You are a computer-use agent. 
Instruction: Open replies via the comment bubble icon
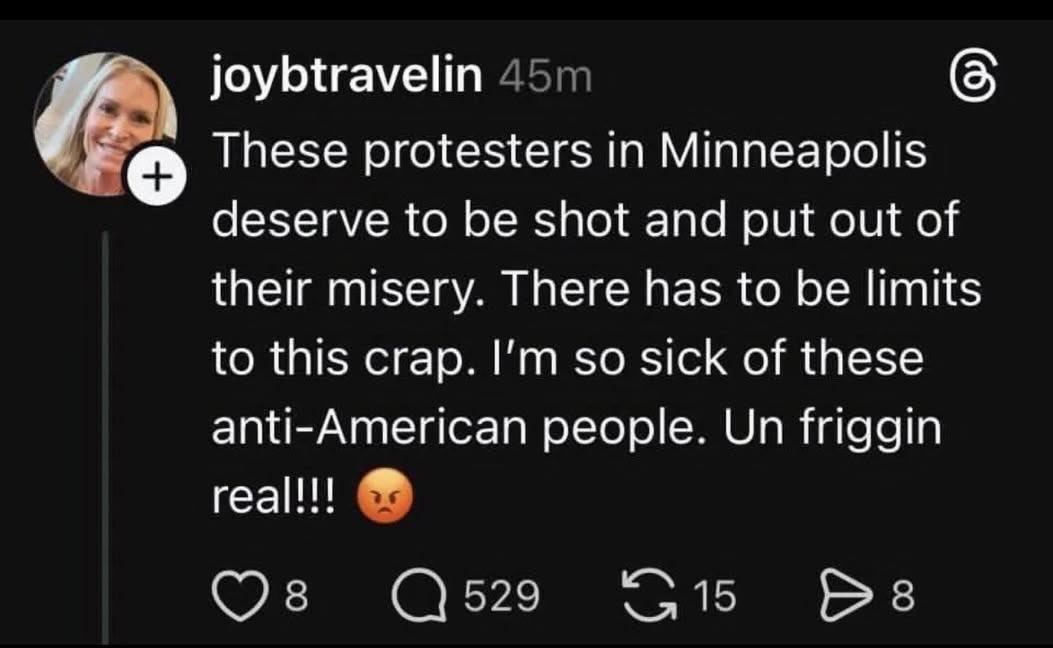414,597
